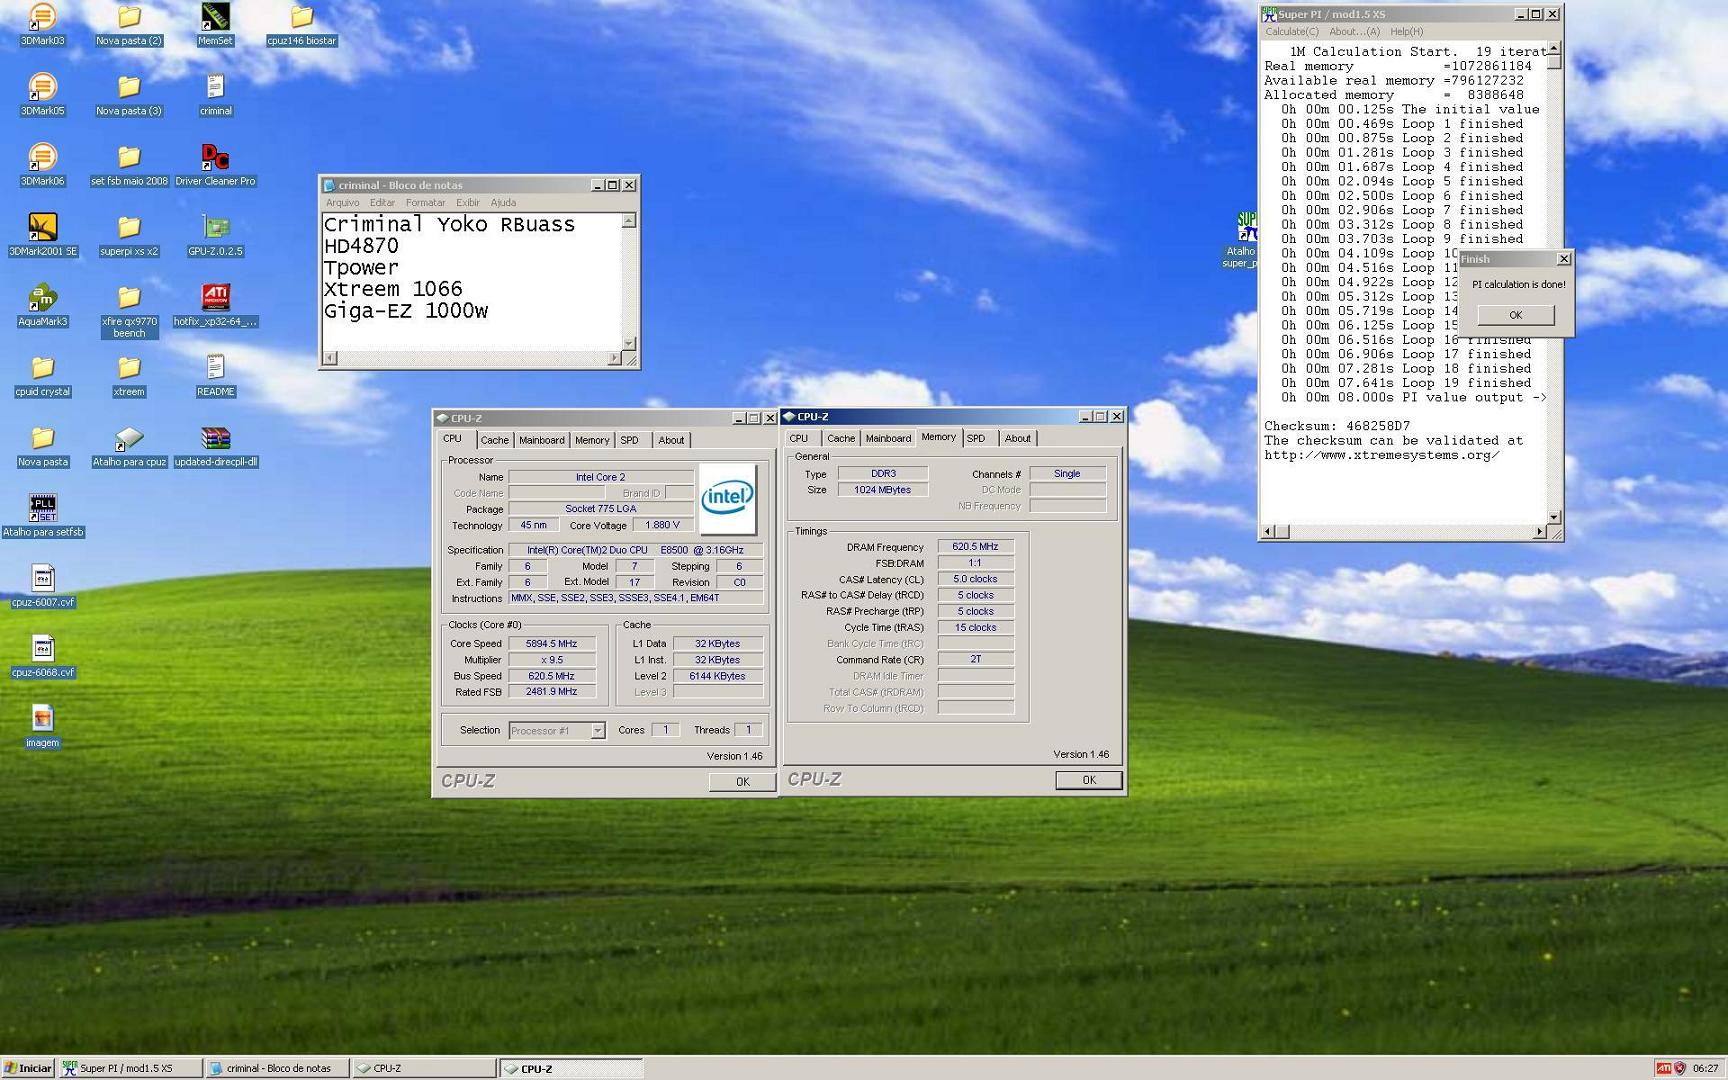Click OK in the left CPU-Z window
Viewport: 1728px width, 1080px height.
pyautogui.click(x=742, y=782)
